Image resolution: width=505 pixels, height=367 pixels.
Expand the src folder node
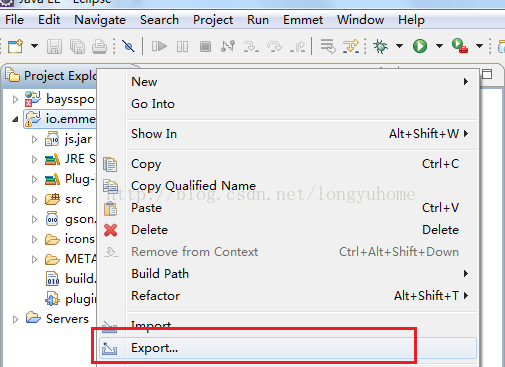tap(34, 199)
